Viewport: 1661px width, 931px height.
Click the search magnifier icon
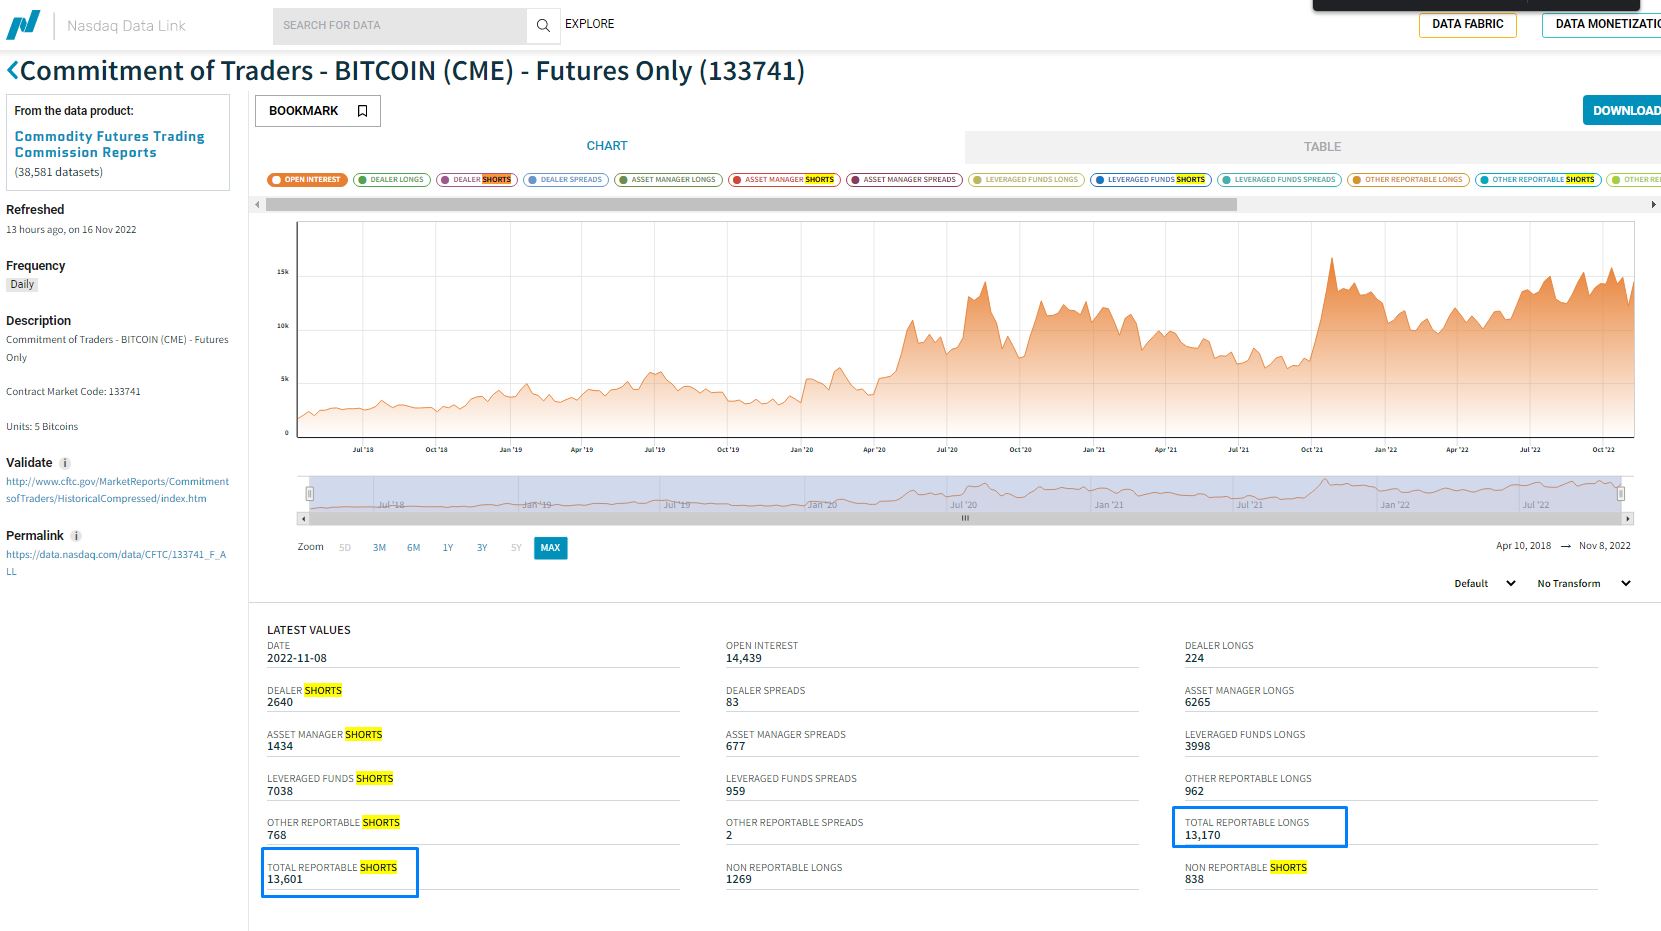point(543,25)
